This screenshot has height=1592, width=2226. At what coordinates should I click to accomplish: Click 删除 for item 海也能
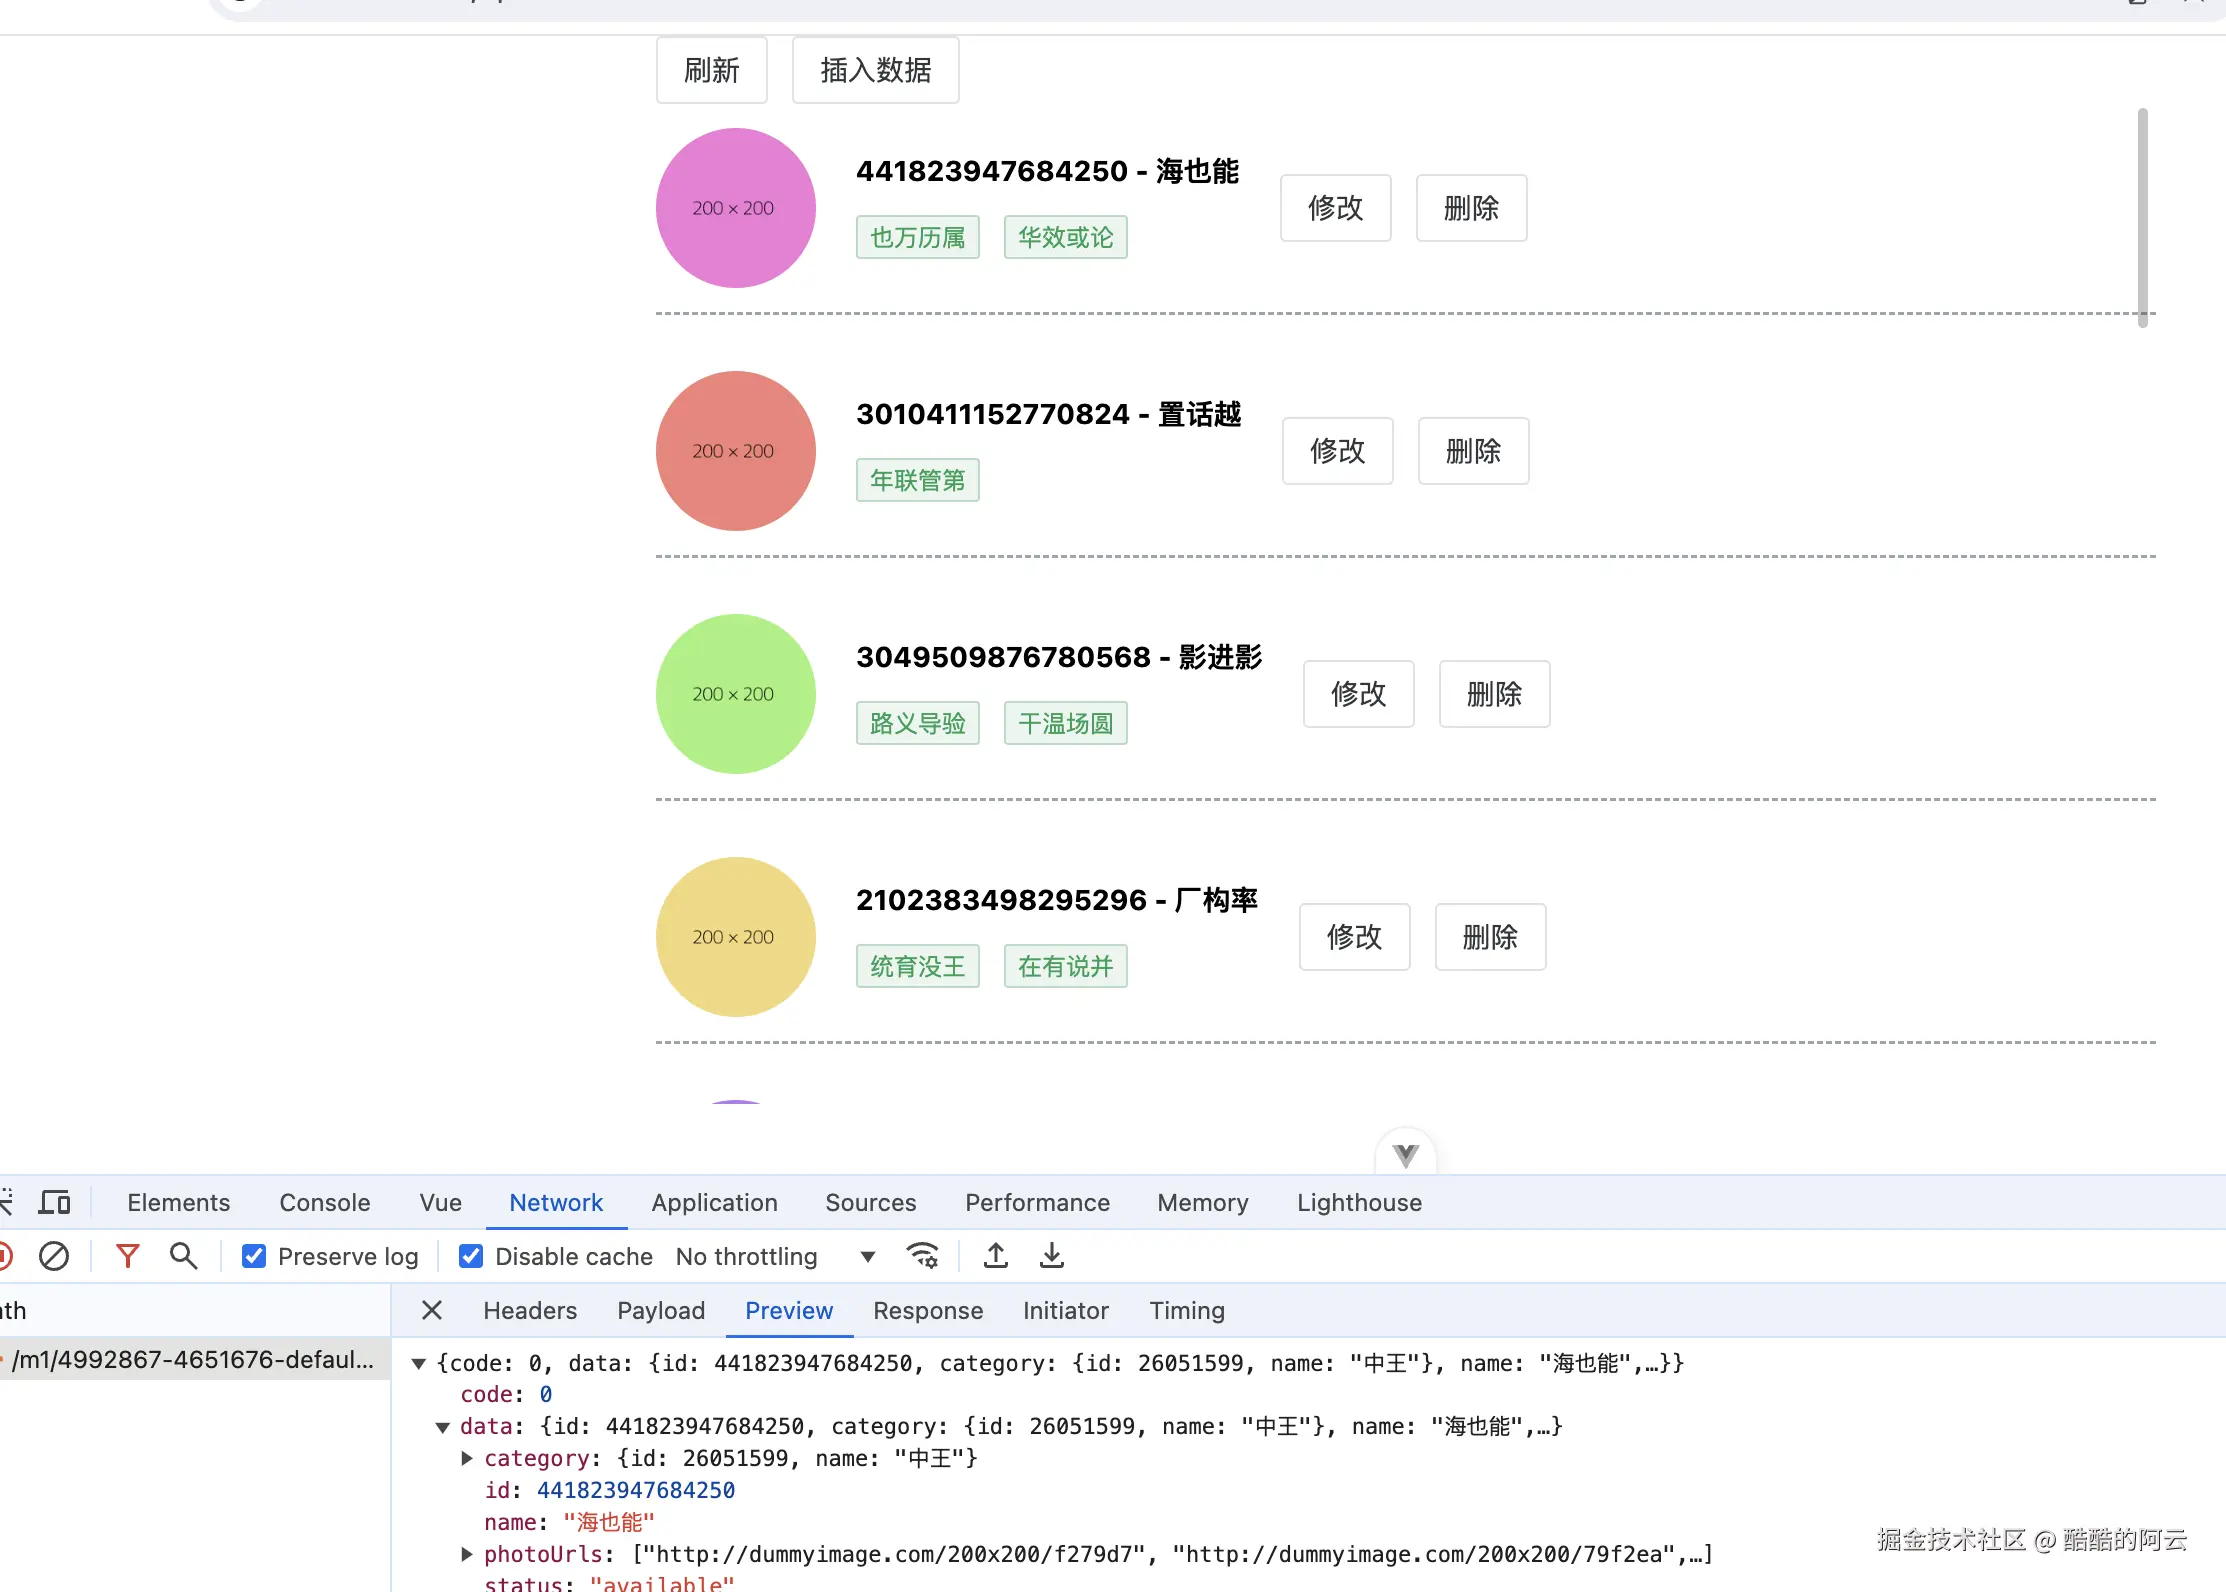[x=1472, y=208]
